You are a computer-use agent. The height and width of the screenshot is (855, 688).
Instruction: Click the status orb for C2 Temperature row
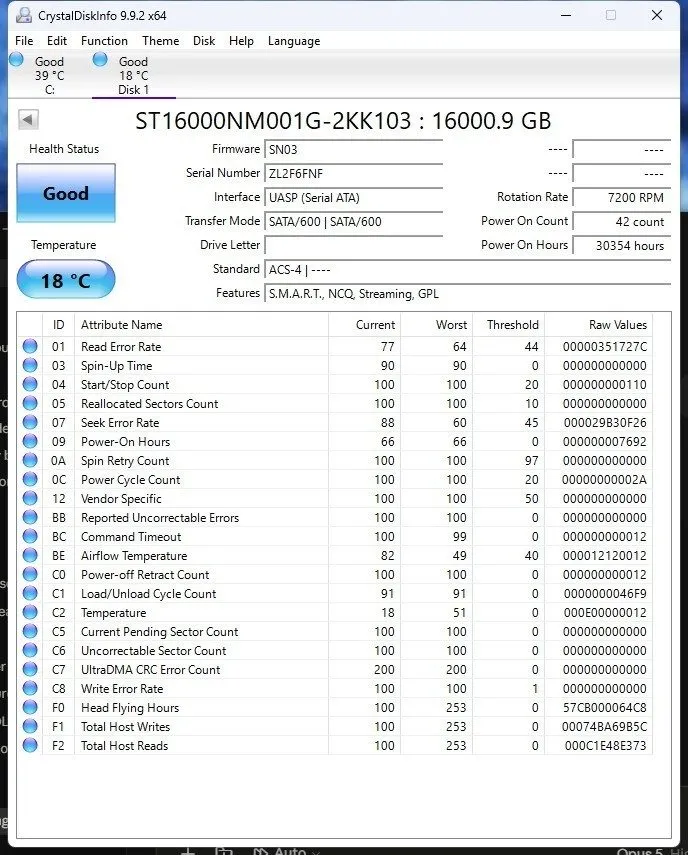coord(30,612)
